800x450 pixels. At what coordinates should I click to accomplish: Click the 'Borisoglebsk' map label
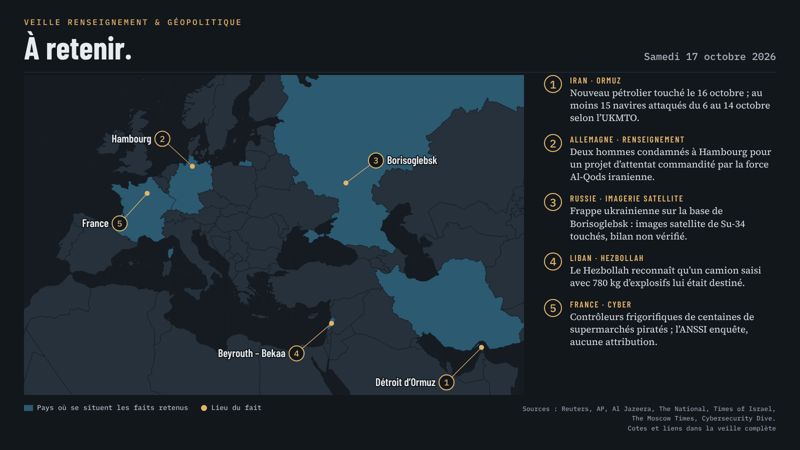pos(412,161)
